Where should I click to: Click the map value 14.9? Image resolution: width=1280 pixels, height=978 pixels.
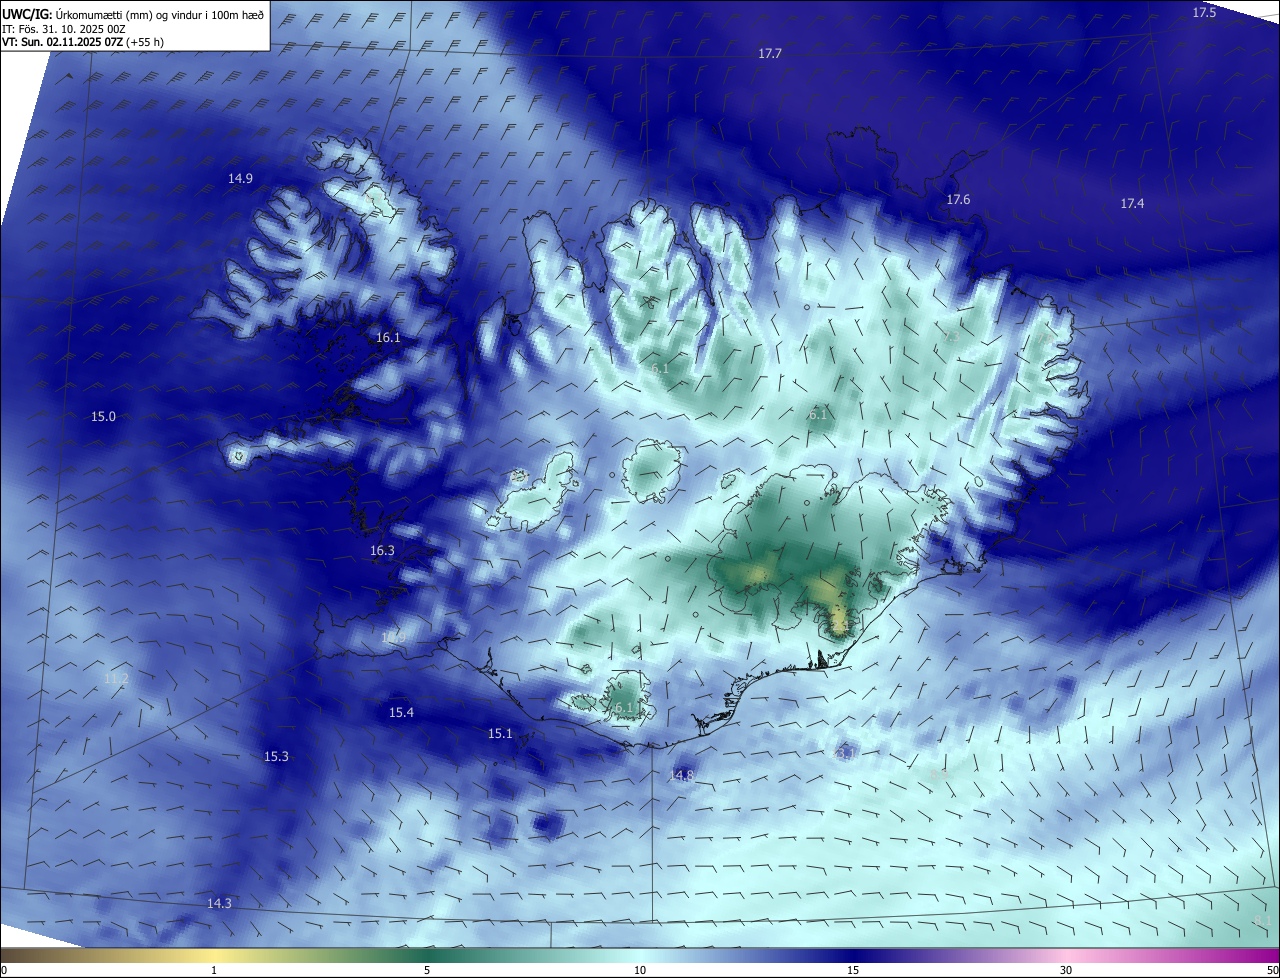click(240, 179)
